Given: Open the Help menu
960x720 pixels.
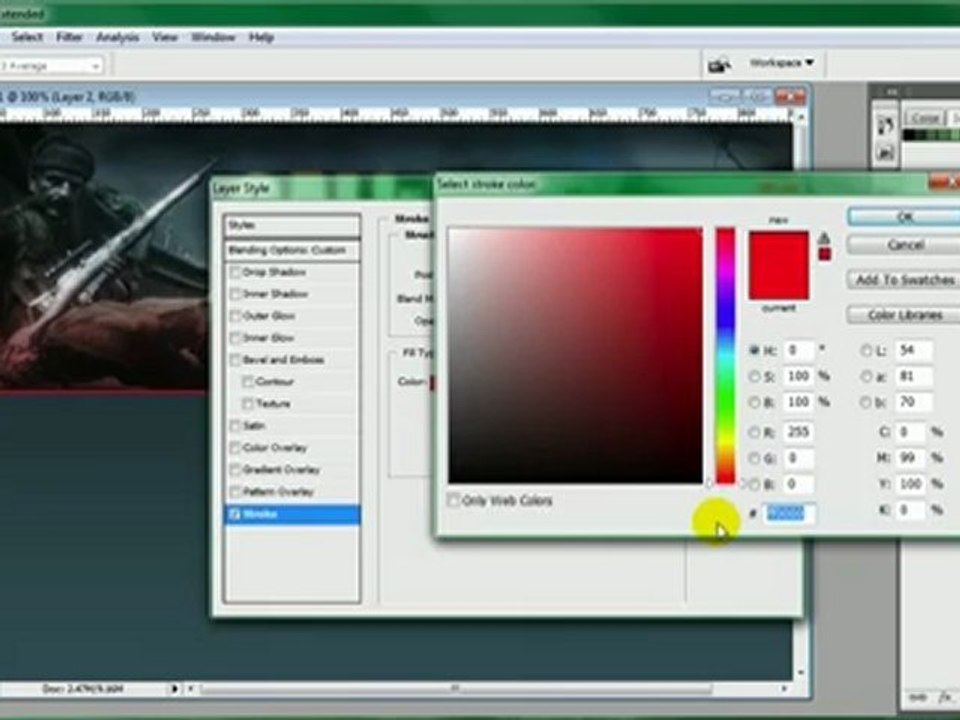Looking at the screenshot, I should (261, 37).
